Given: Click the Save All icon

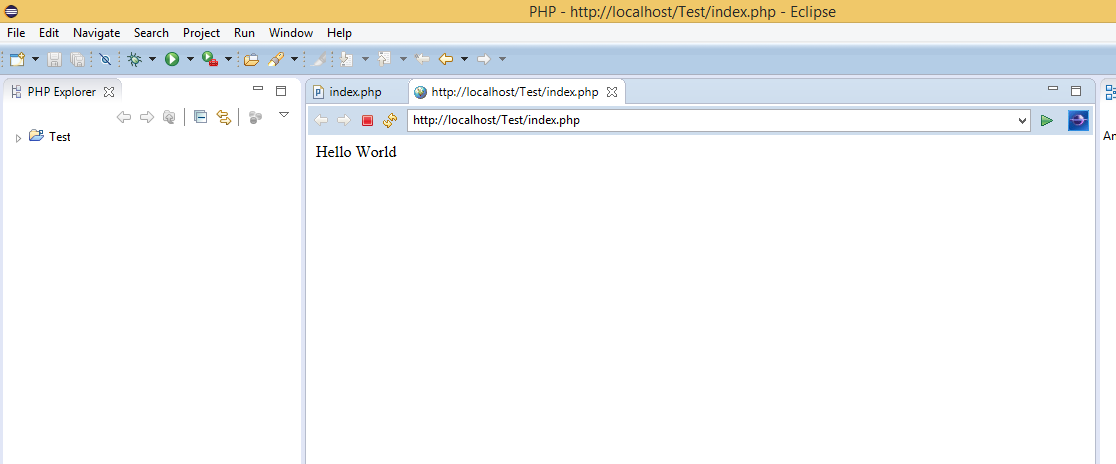Looking at the screenshot, I should coord(78,60).
